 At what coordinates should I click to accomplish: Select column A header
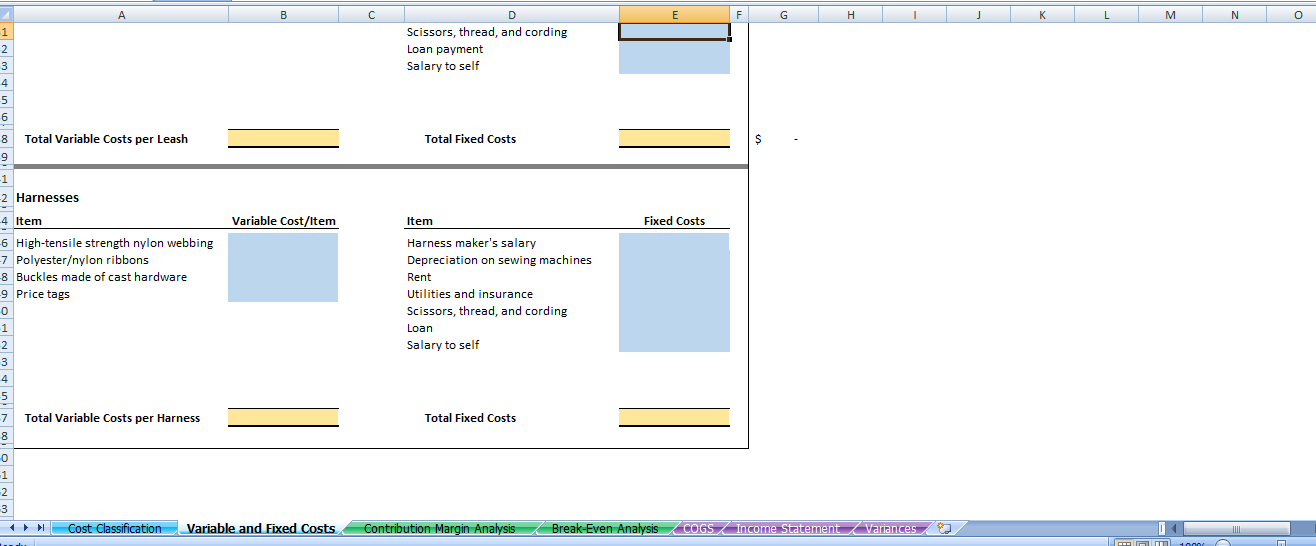point(121,15)
